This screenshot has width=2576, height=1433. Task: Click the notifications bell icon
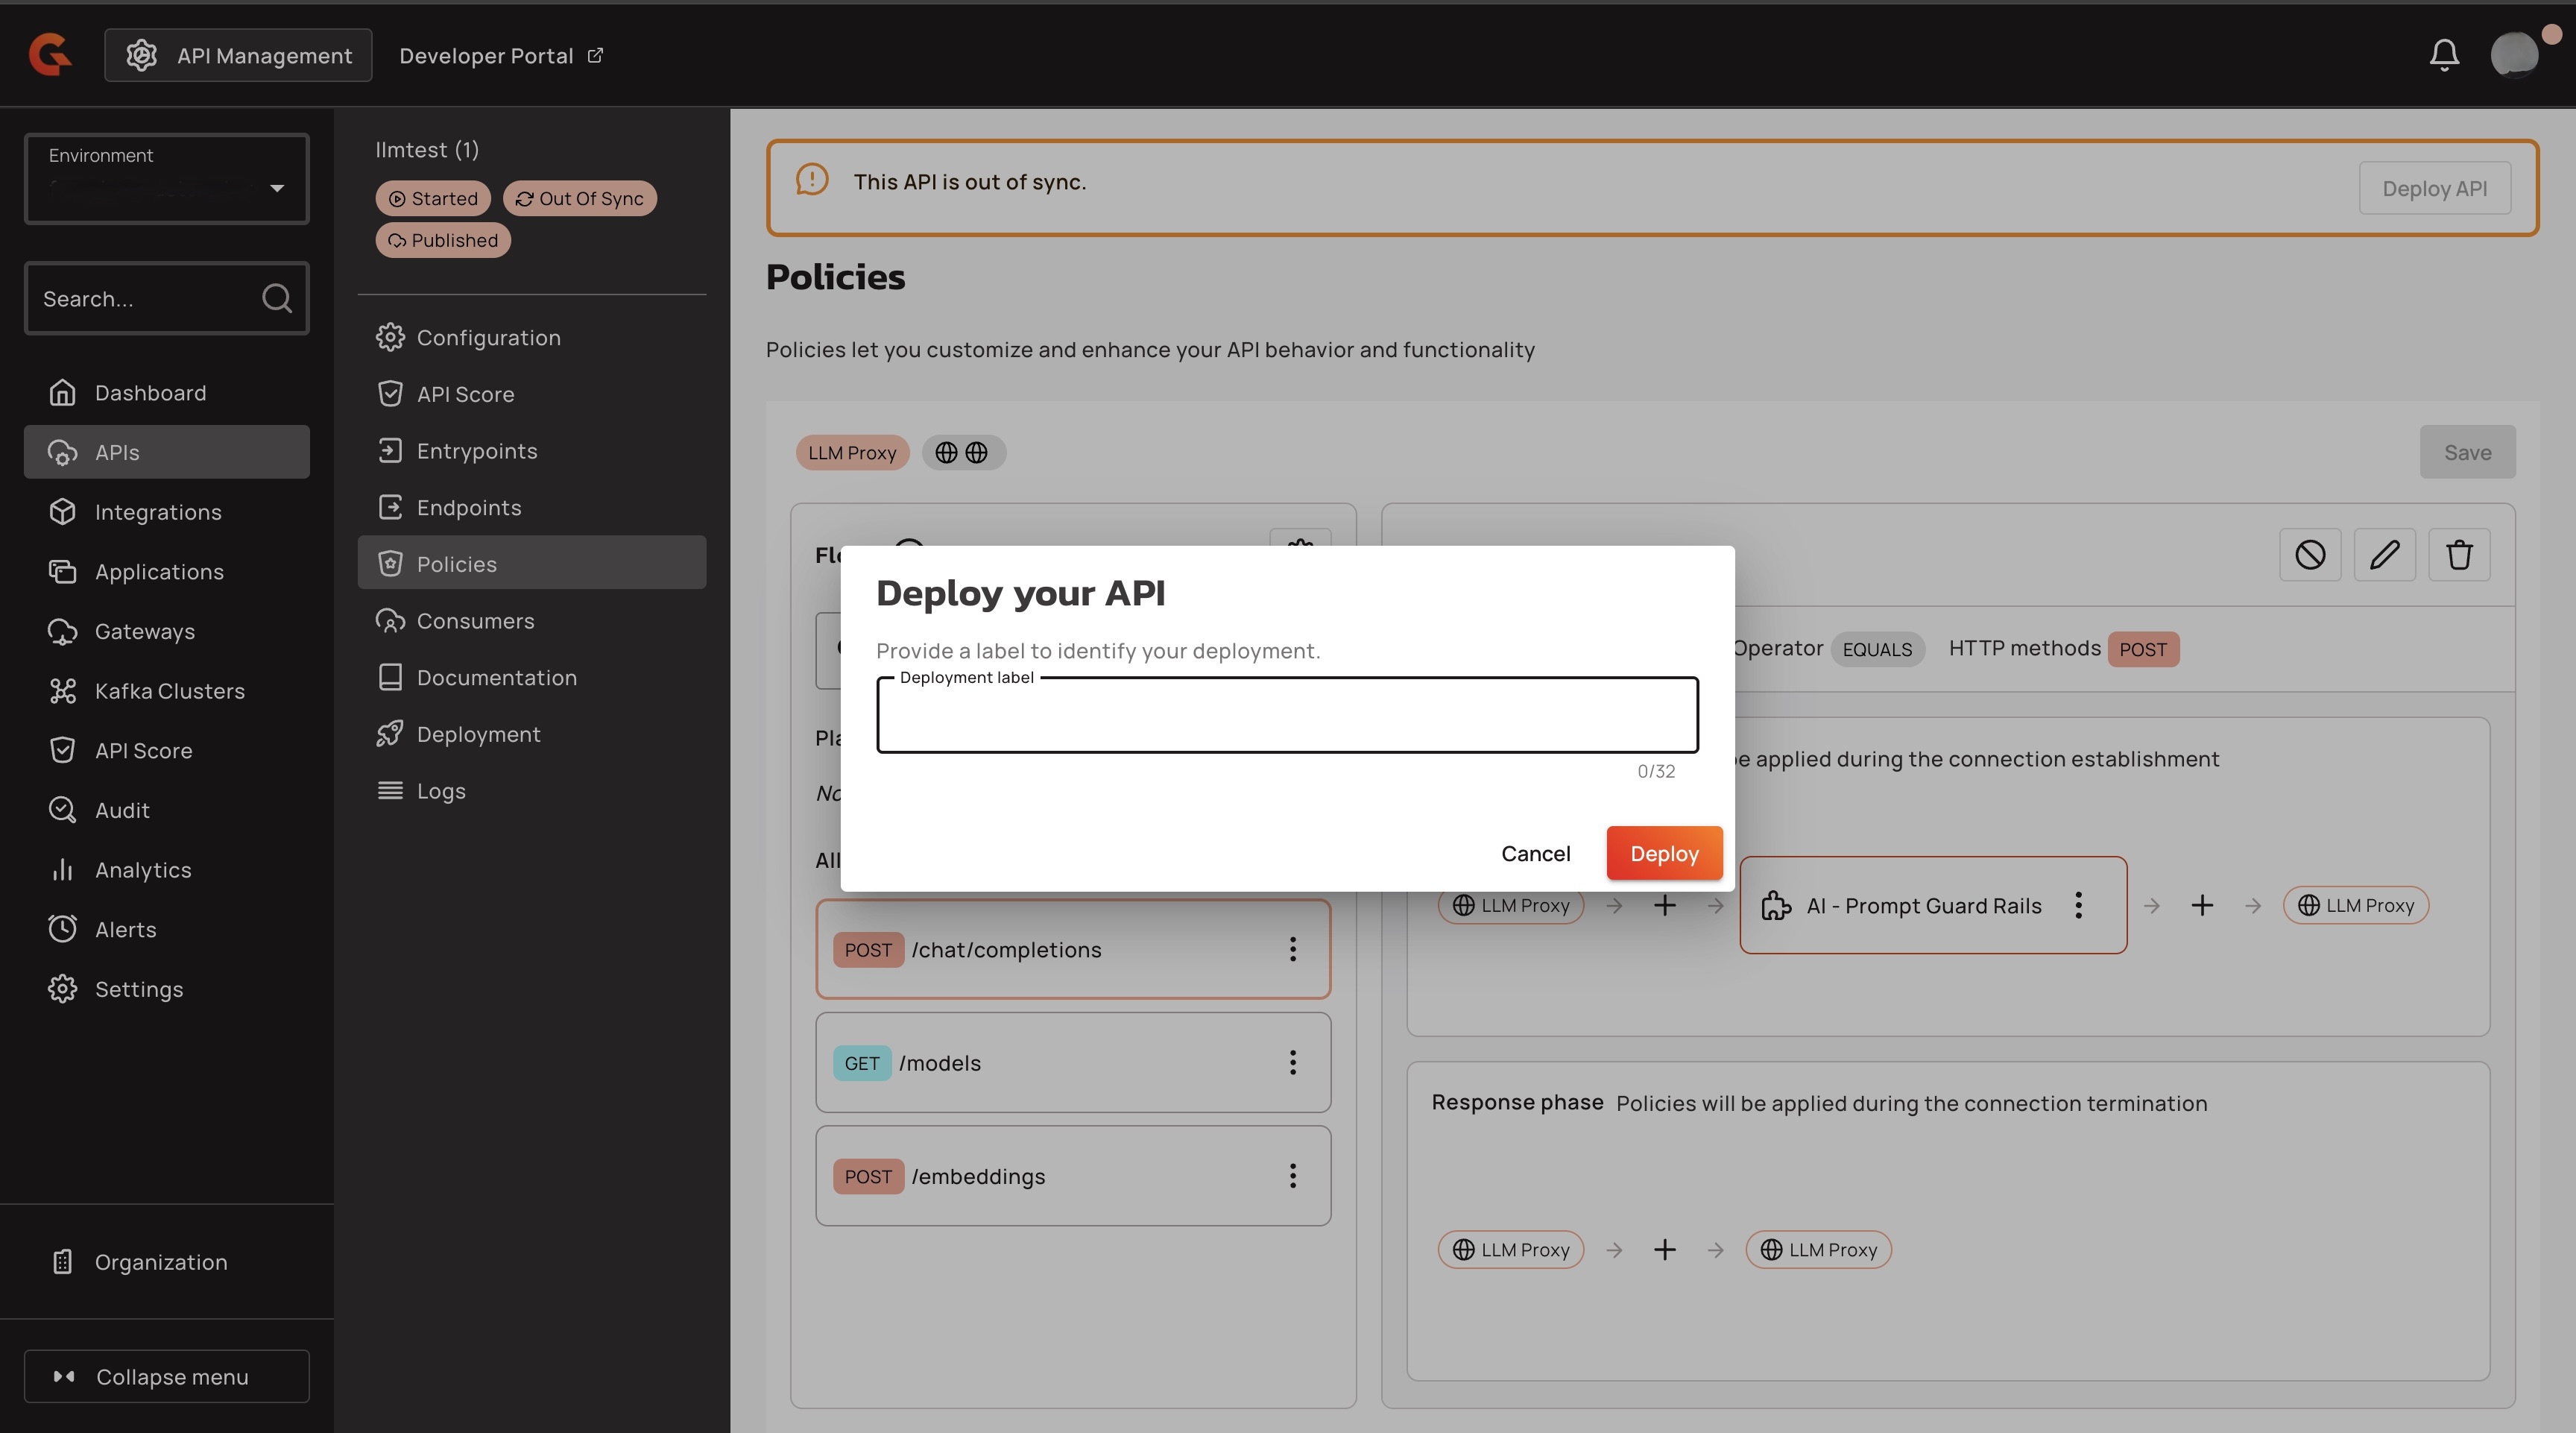(x=2443, y=54)
